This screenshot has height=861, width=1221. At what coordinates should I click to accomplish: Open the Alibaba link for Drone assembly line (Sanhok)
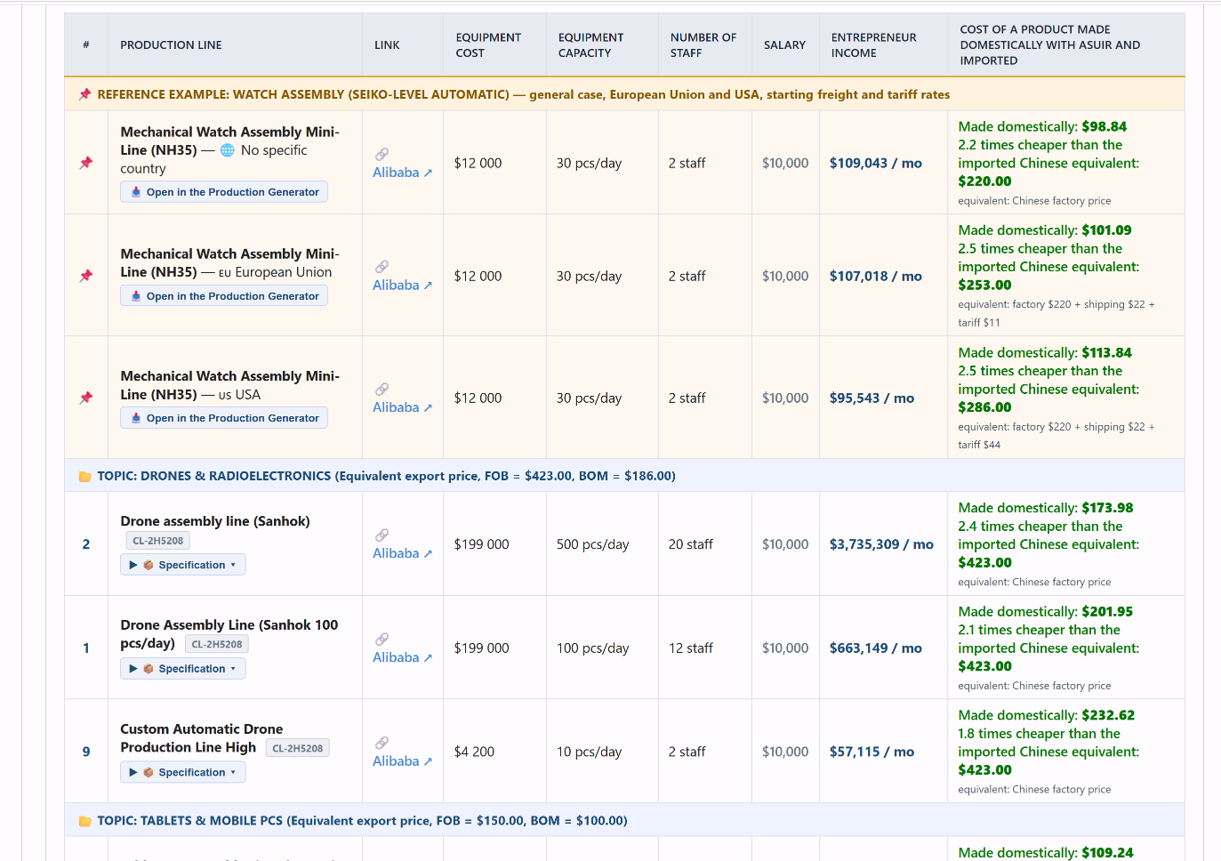402,553
